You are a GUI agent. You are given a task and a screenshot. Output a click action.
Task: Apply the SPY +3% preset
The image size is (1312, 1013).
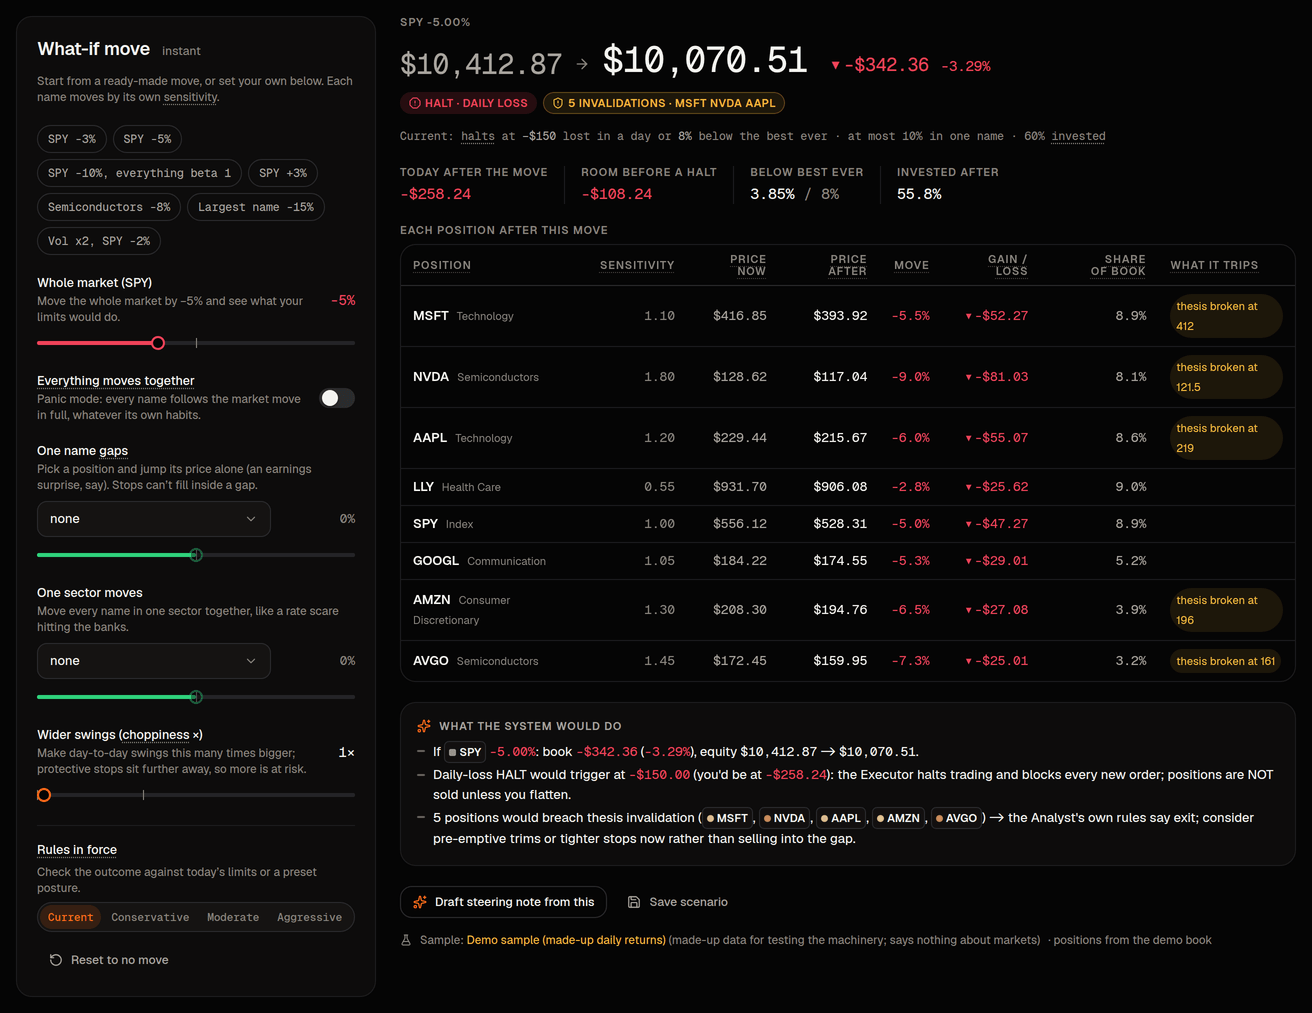(283, 173)
